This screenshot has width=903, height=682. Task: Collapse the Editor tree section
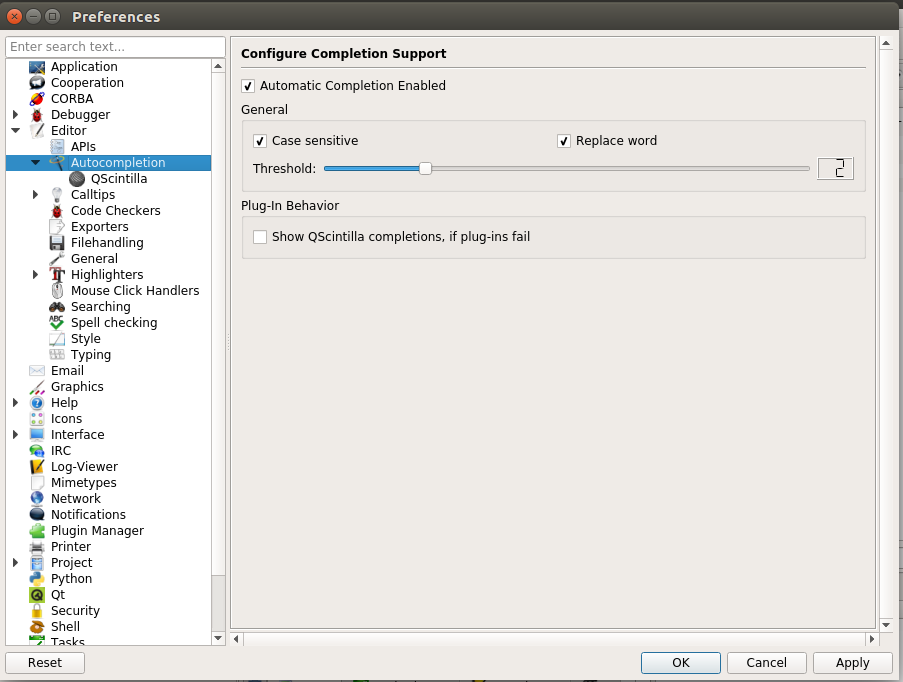click(x=16, y=131)
